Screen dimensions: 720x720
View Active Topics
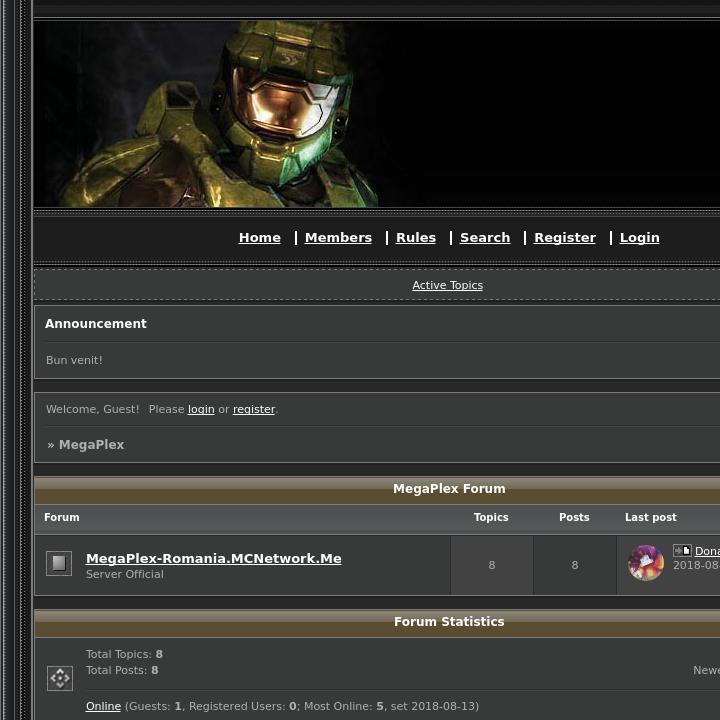[447, 286]
